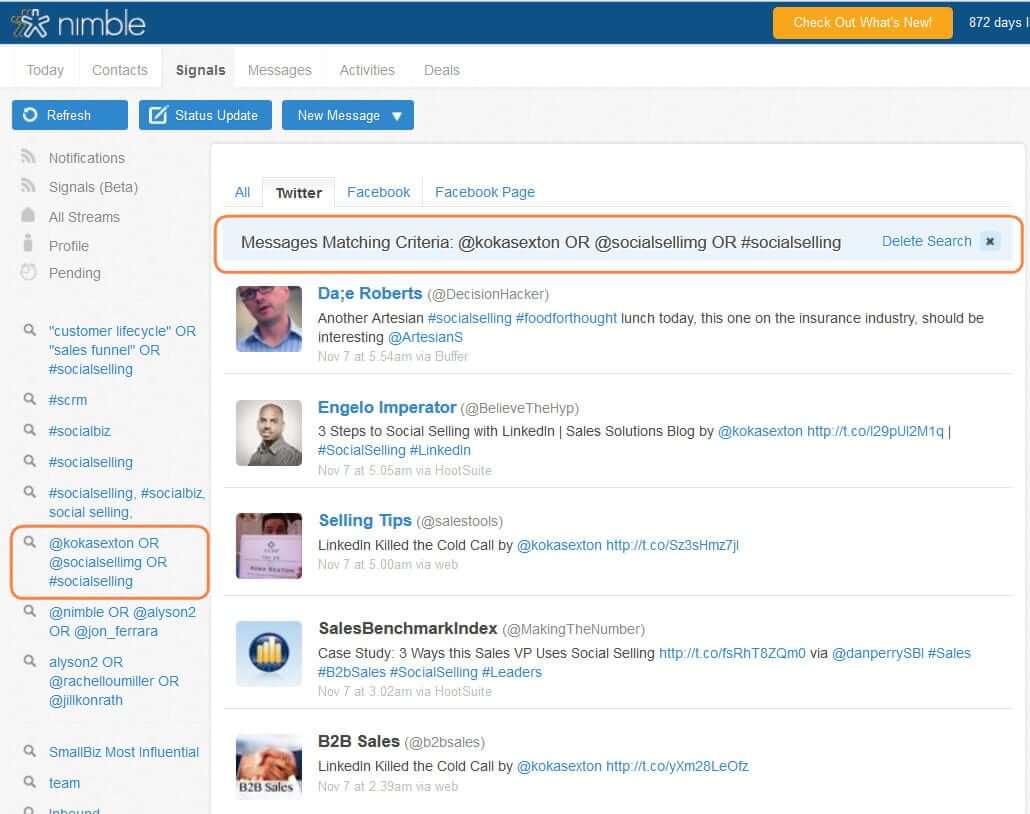Click the Delete Search link
The width and height of the screenshot is (1030, 814).
(926, 241)
